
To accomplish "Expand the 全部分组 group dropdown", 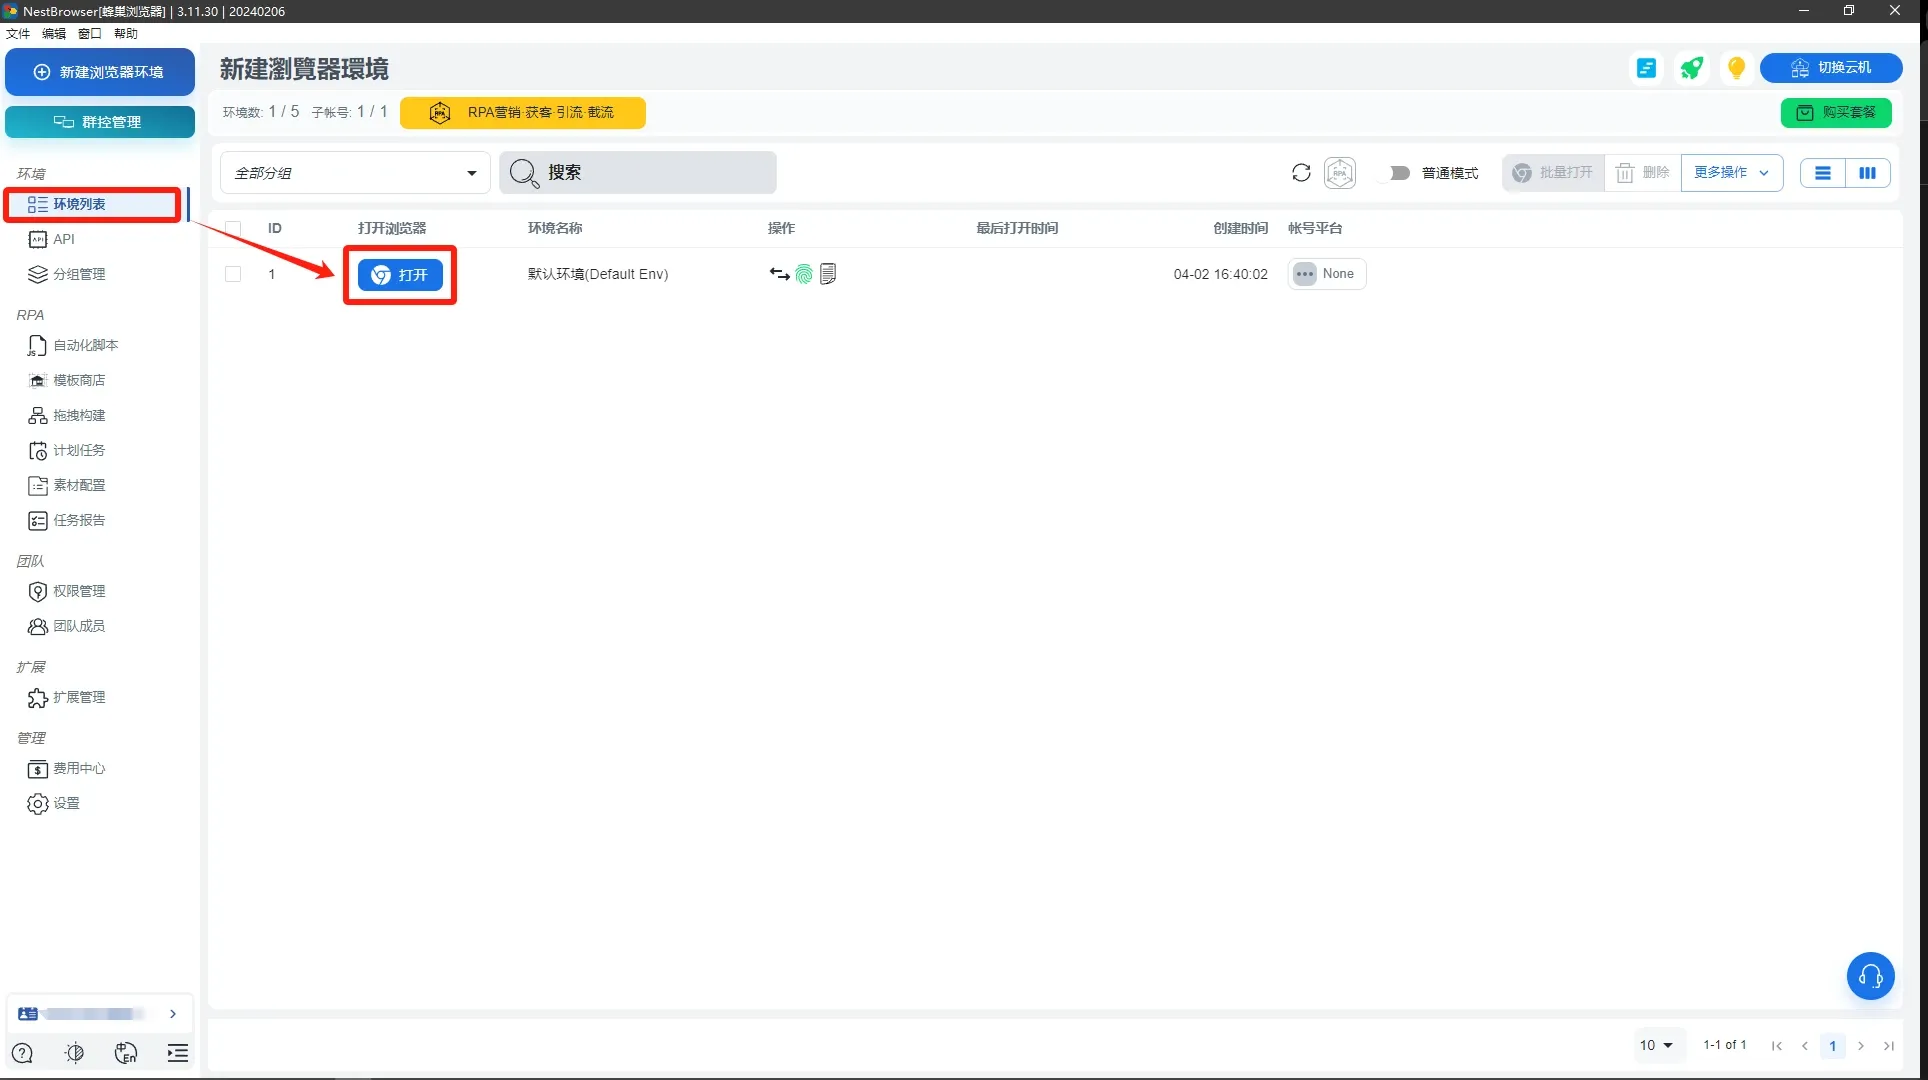I will tap(355, 173).
